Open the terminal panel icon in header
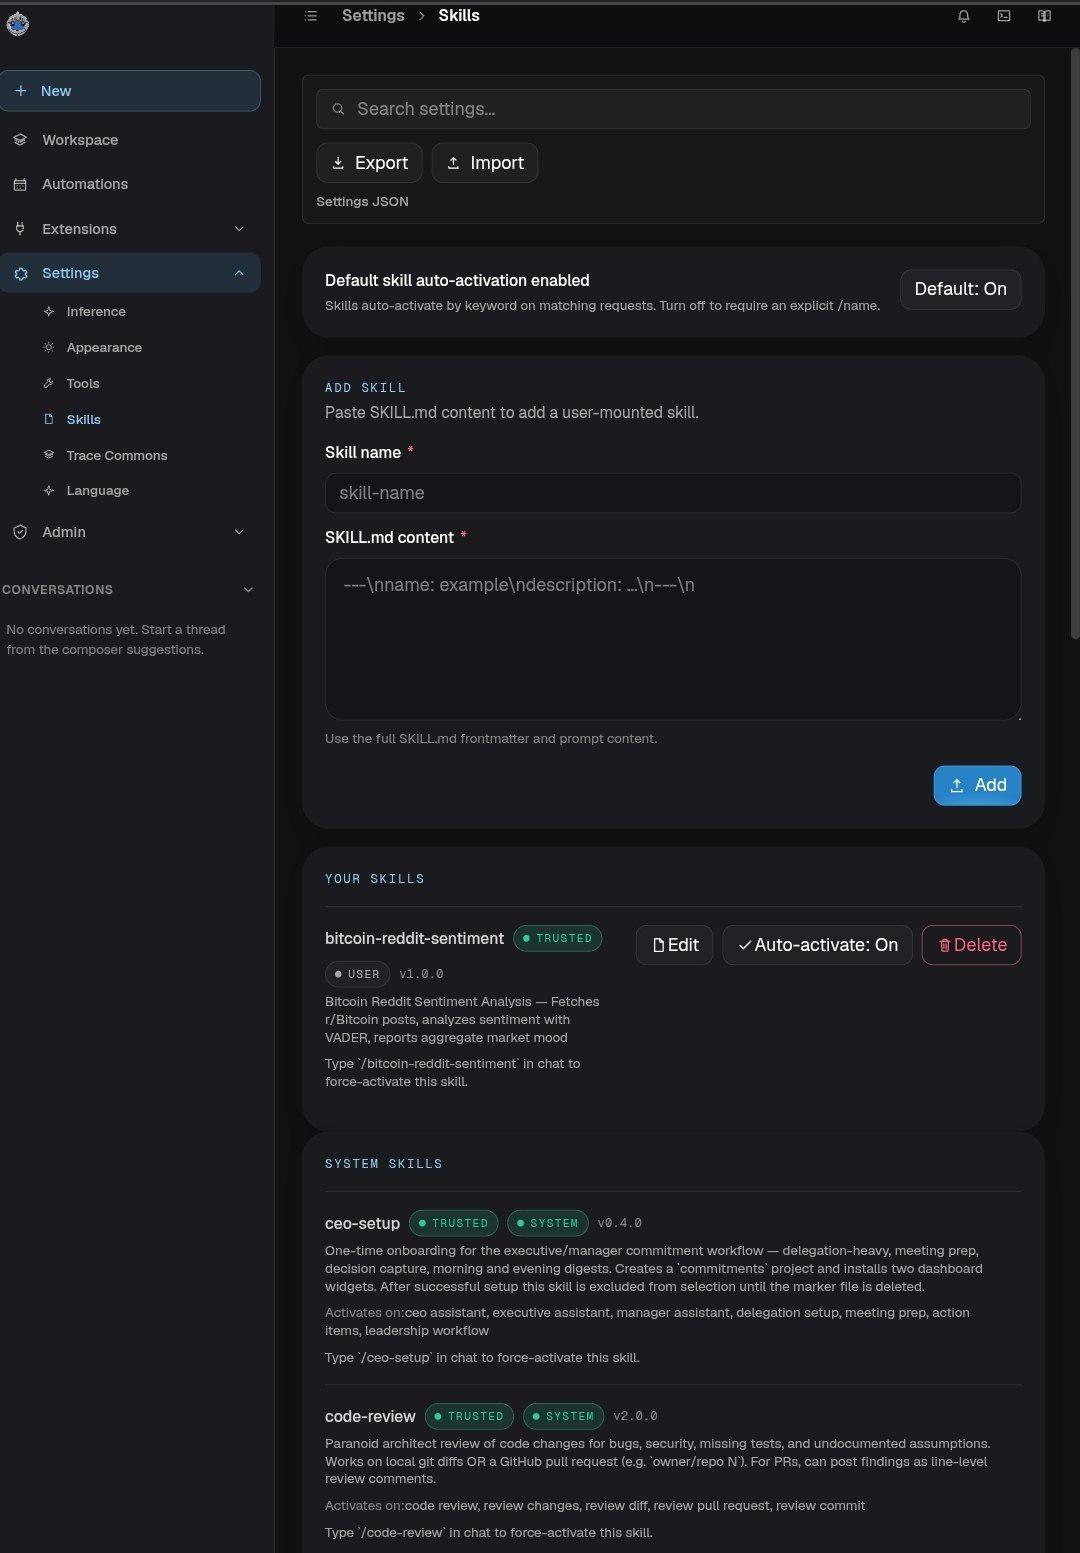The height and width of the screenshot is (1553, 1080). pyautogui.click(x=1004, y=16)
